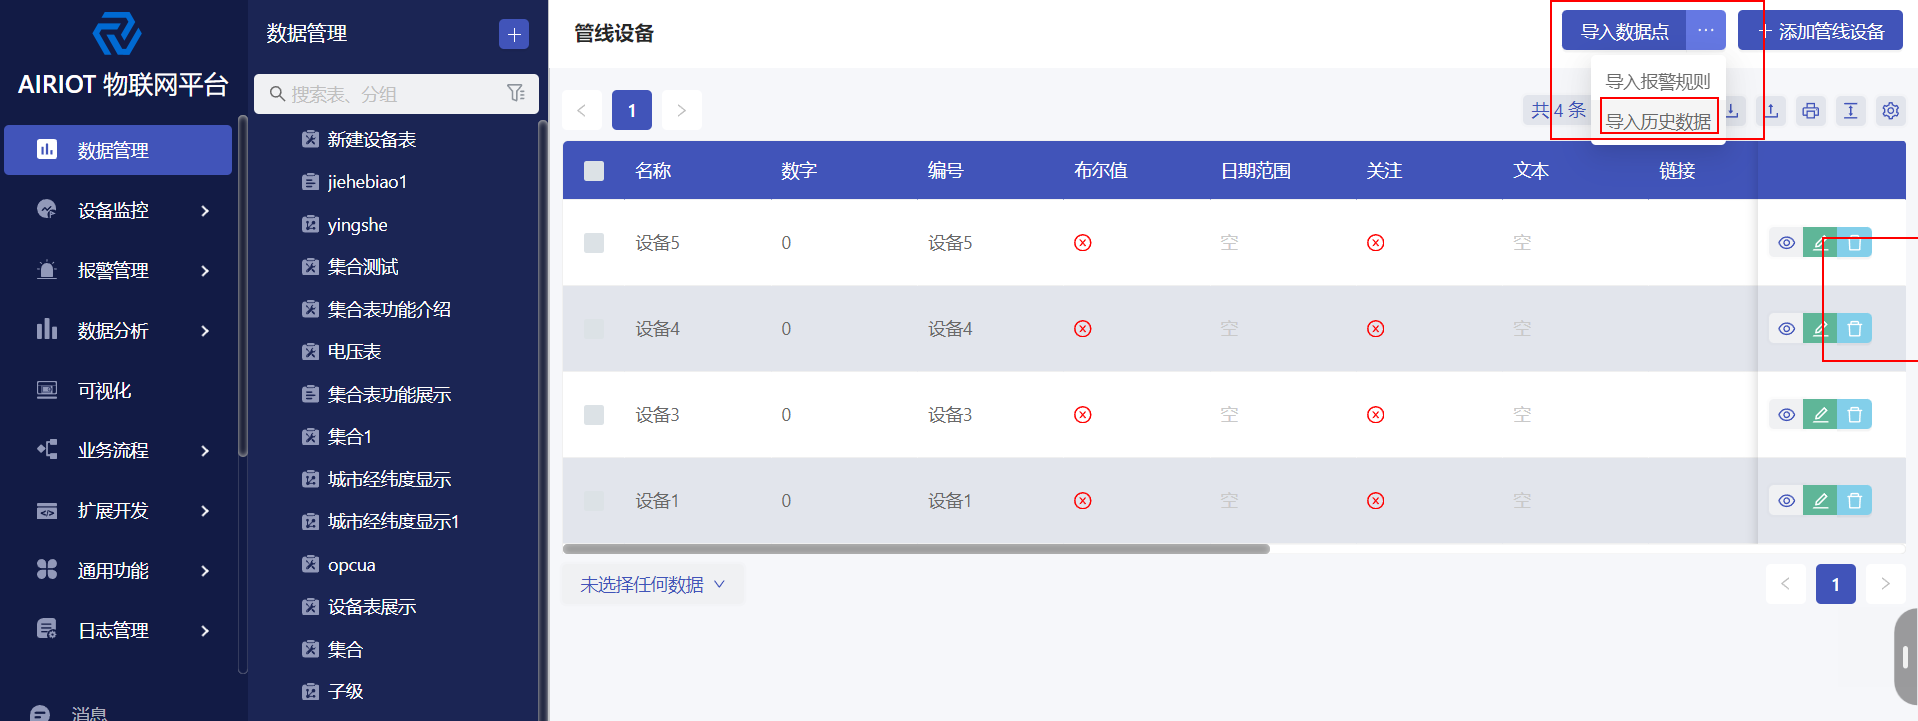Viewport: 1918px width, 721px height.
Task: Check the 设备3 row checkbox
Action: (x=594, y=415)
